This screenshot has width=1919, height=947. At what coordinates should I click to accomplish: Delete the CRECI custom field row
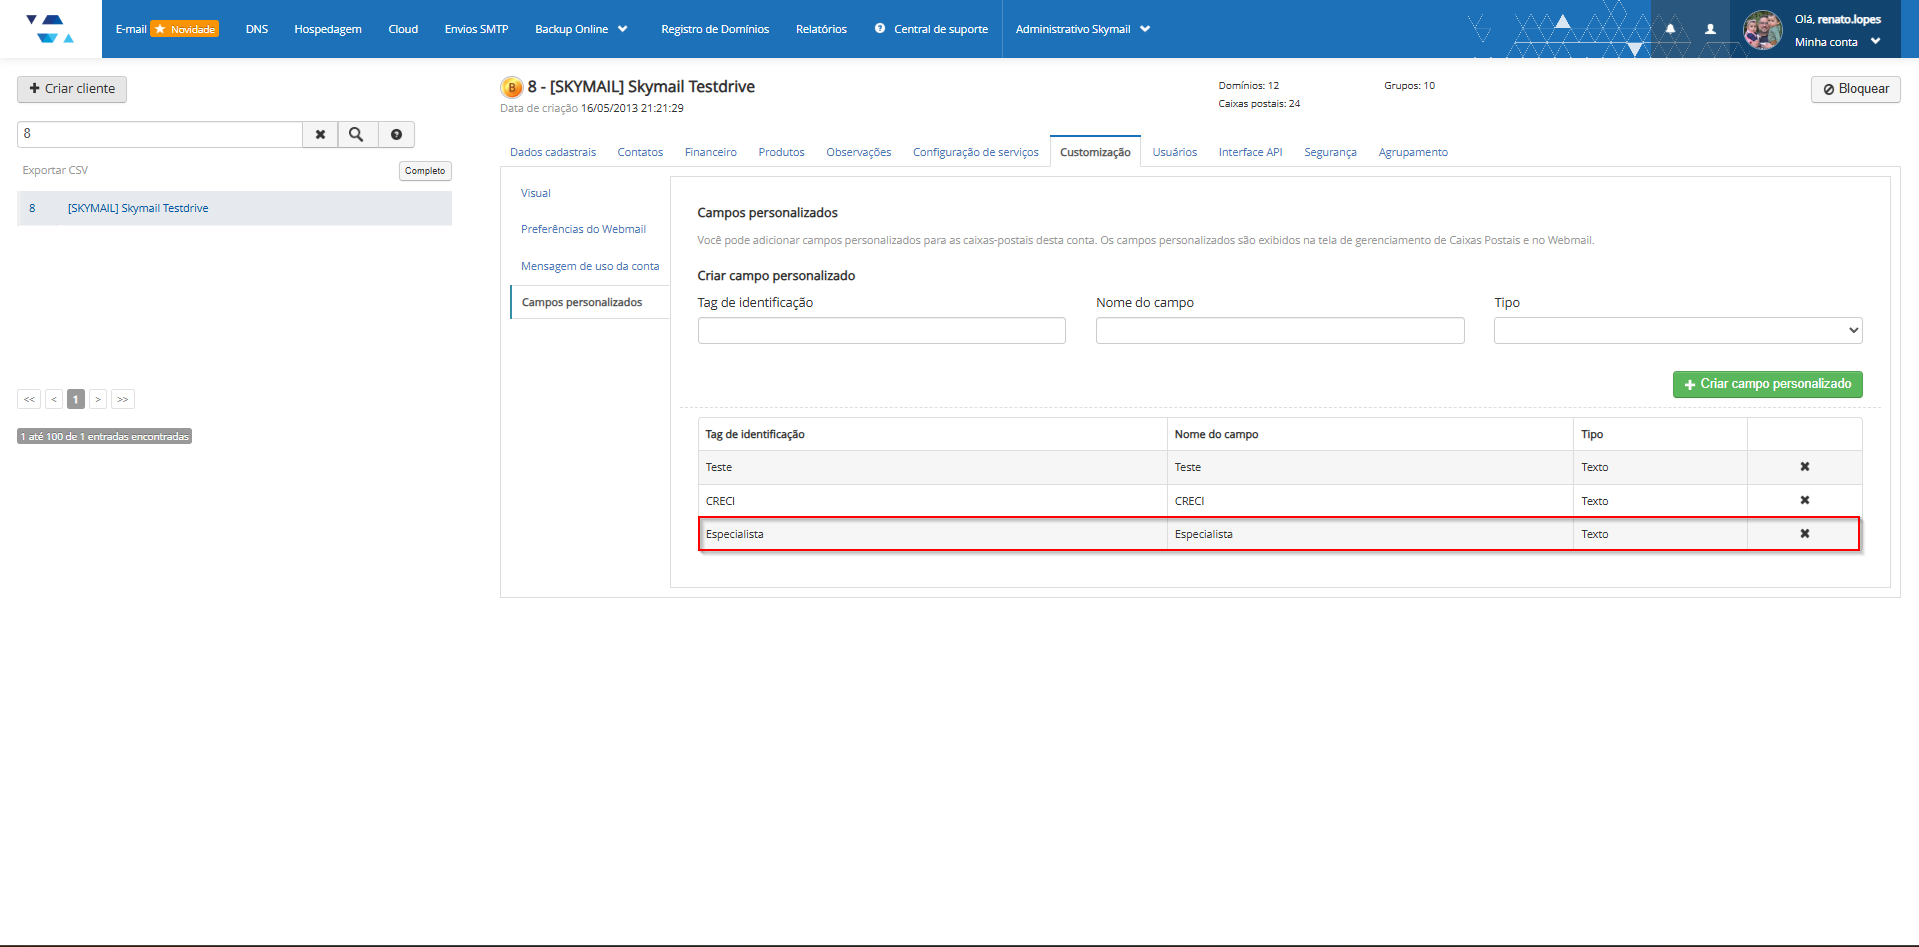[x=1804, y=500]
